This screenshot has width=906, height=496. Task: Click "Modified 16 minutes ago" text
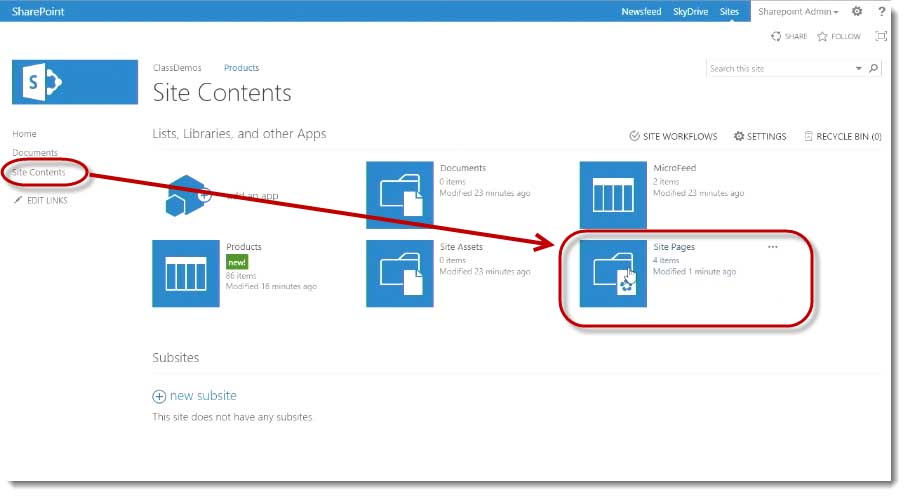(271, 286)
